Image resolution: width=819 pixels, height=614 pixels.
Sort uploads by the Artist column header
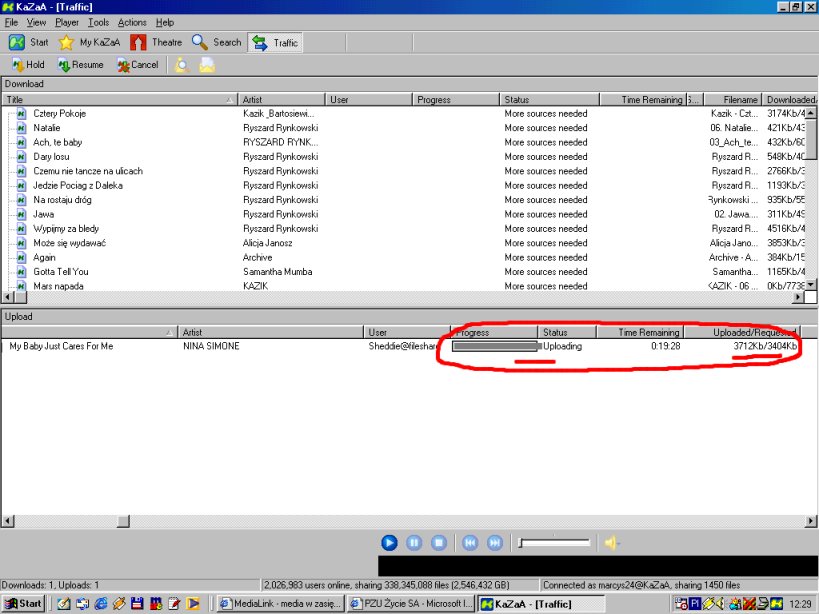click(x=271, y=332)
